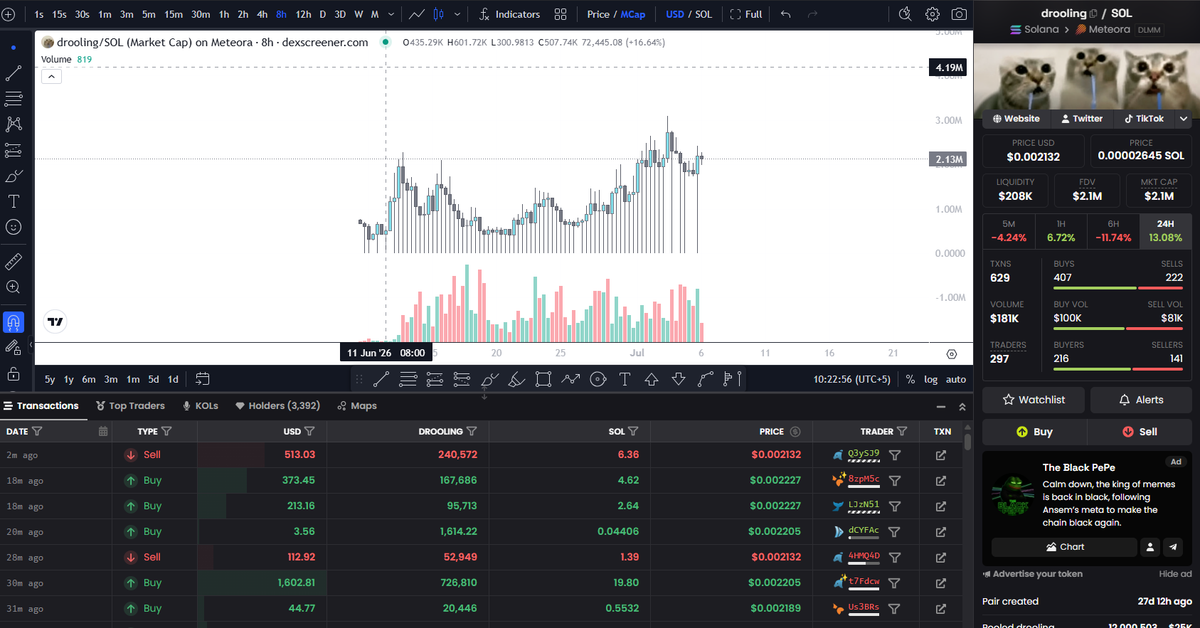Select the arrow up marker in floating toolbar
The height and width of the screenshot is (628, 1200).
tap(652, 379)
